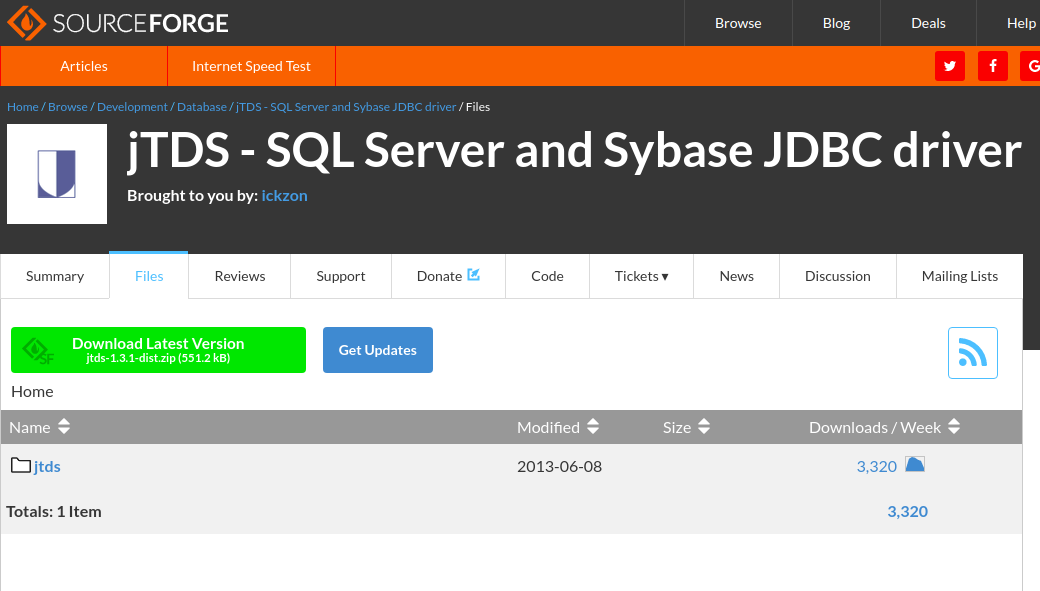1040x591 pixels.
Task: Click the Size column header
Action: (x=677, y=427)
